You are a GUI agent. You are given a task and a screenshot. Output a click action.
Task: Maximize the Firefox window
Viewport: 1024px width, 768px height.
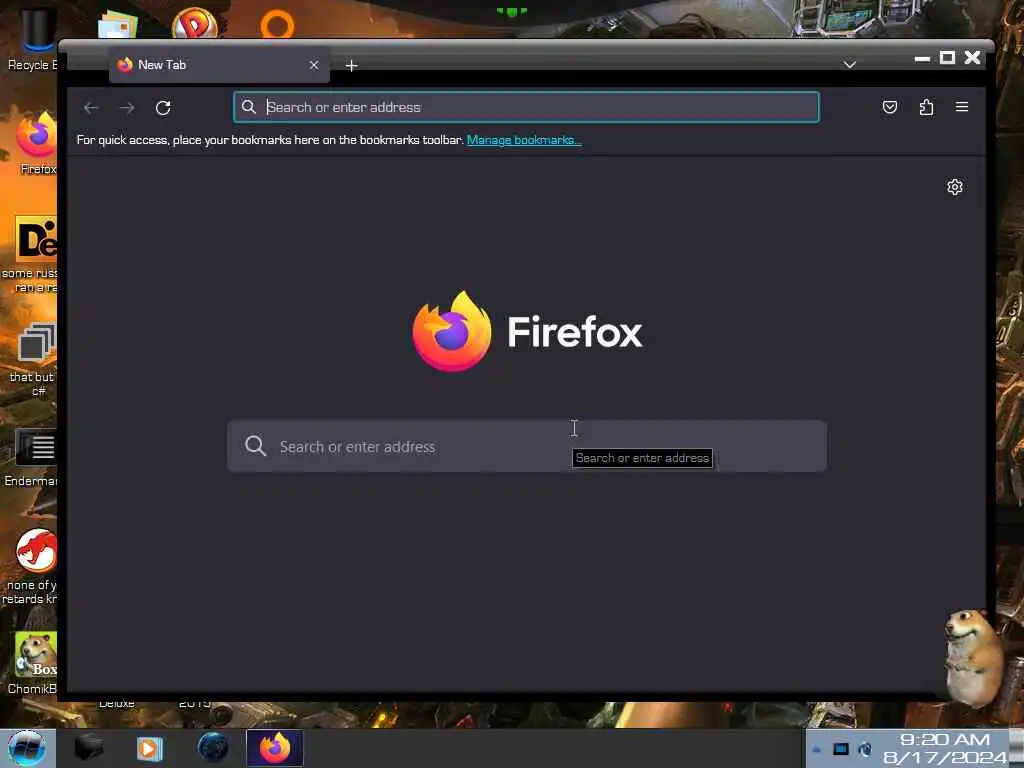[948, 57]
